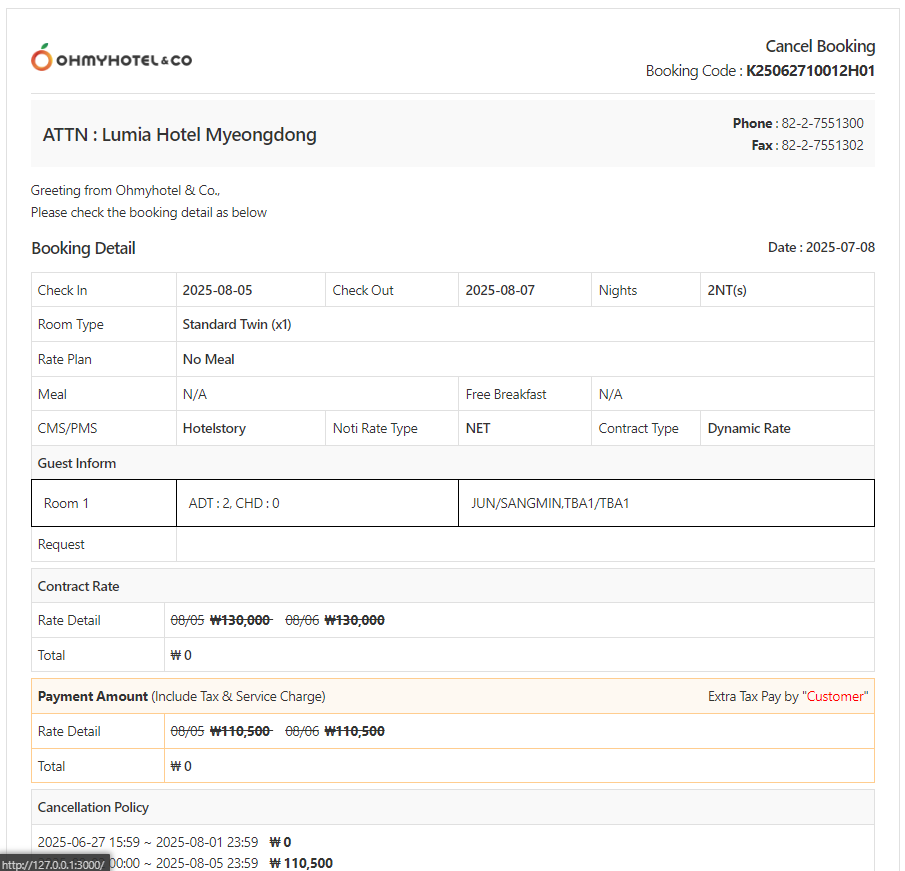Select the ATTN Lumia Hotel Myeongdong heading
Screen dimensions: 905x871
tap(180, 134)
